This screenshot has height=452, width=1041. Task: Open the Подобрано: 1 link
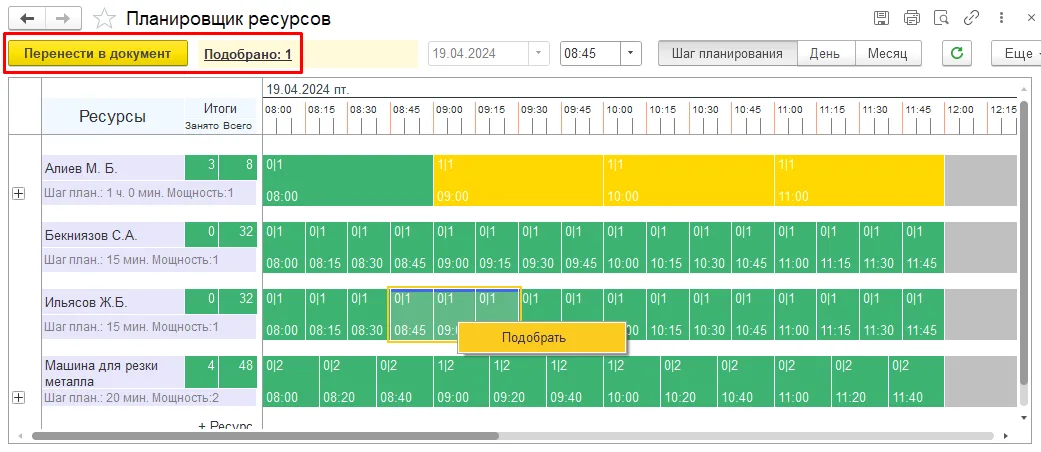click(x=248, y=54)
